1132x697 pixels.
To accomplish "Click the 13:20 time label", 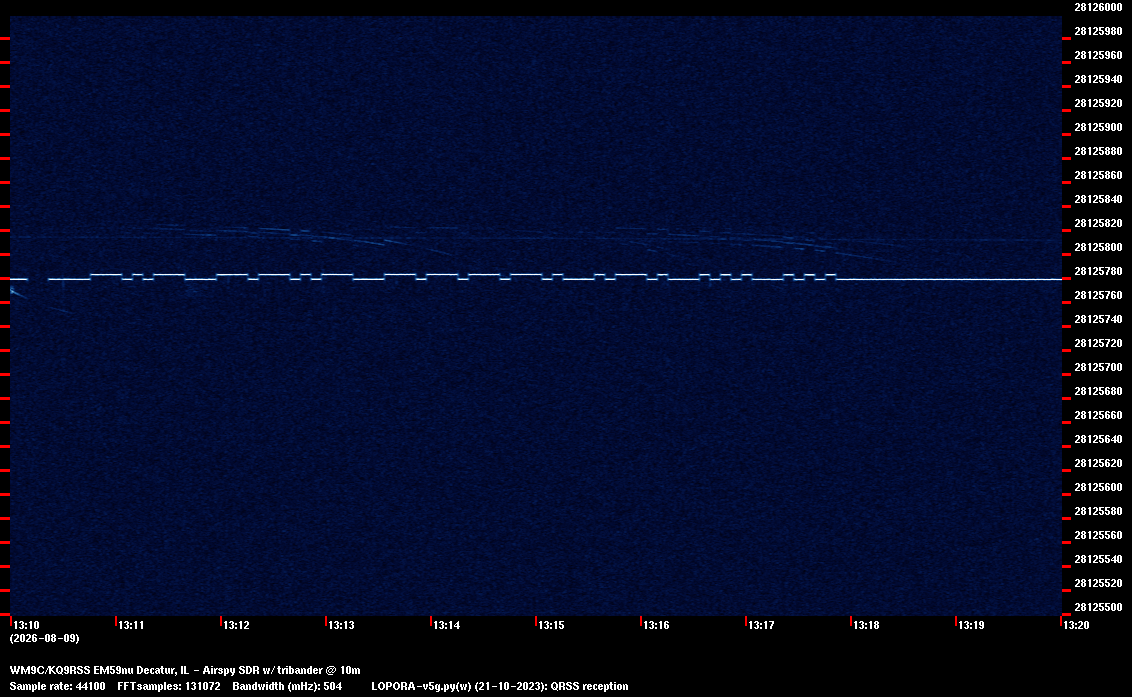I will click(x=1076, y=625).
